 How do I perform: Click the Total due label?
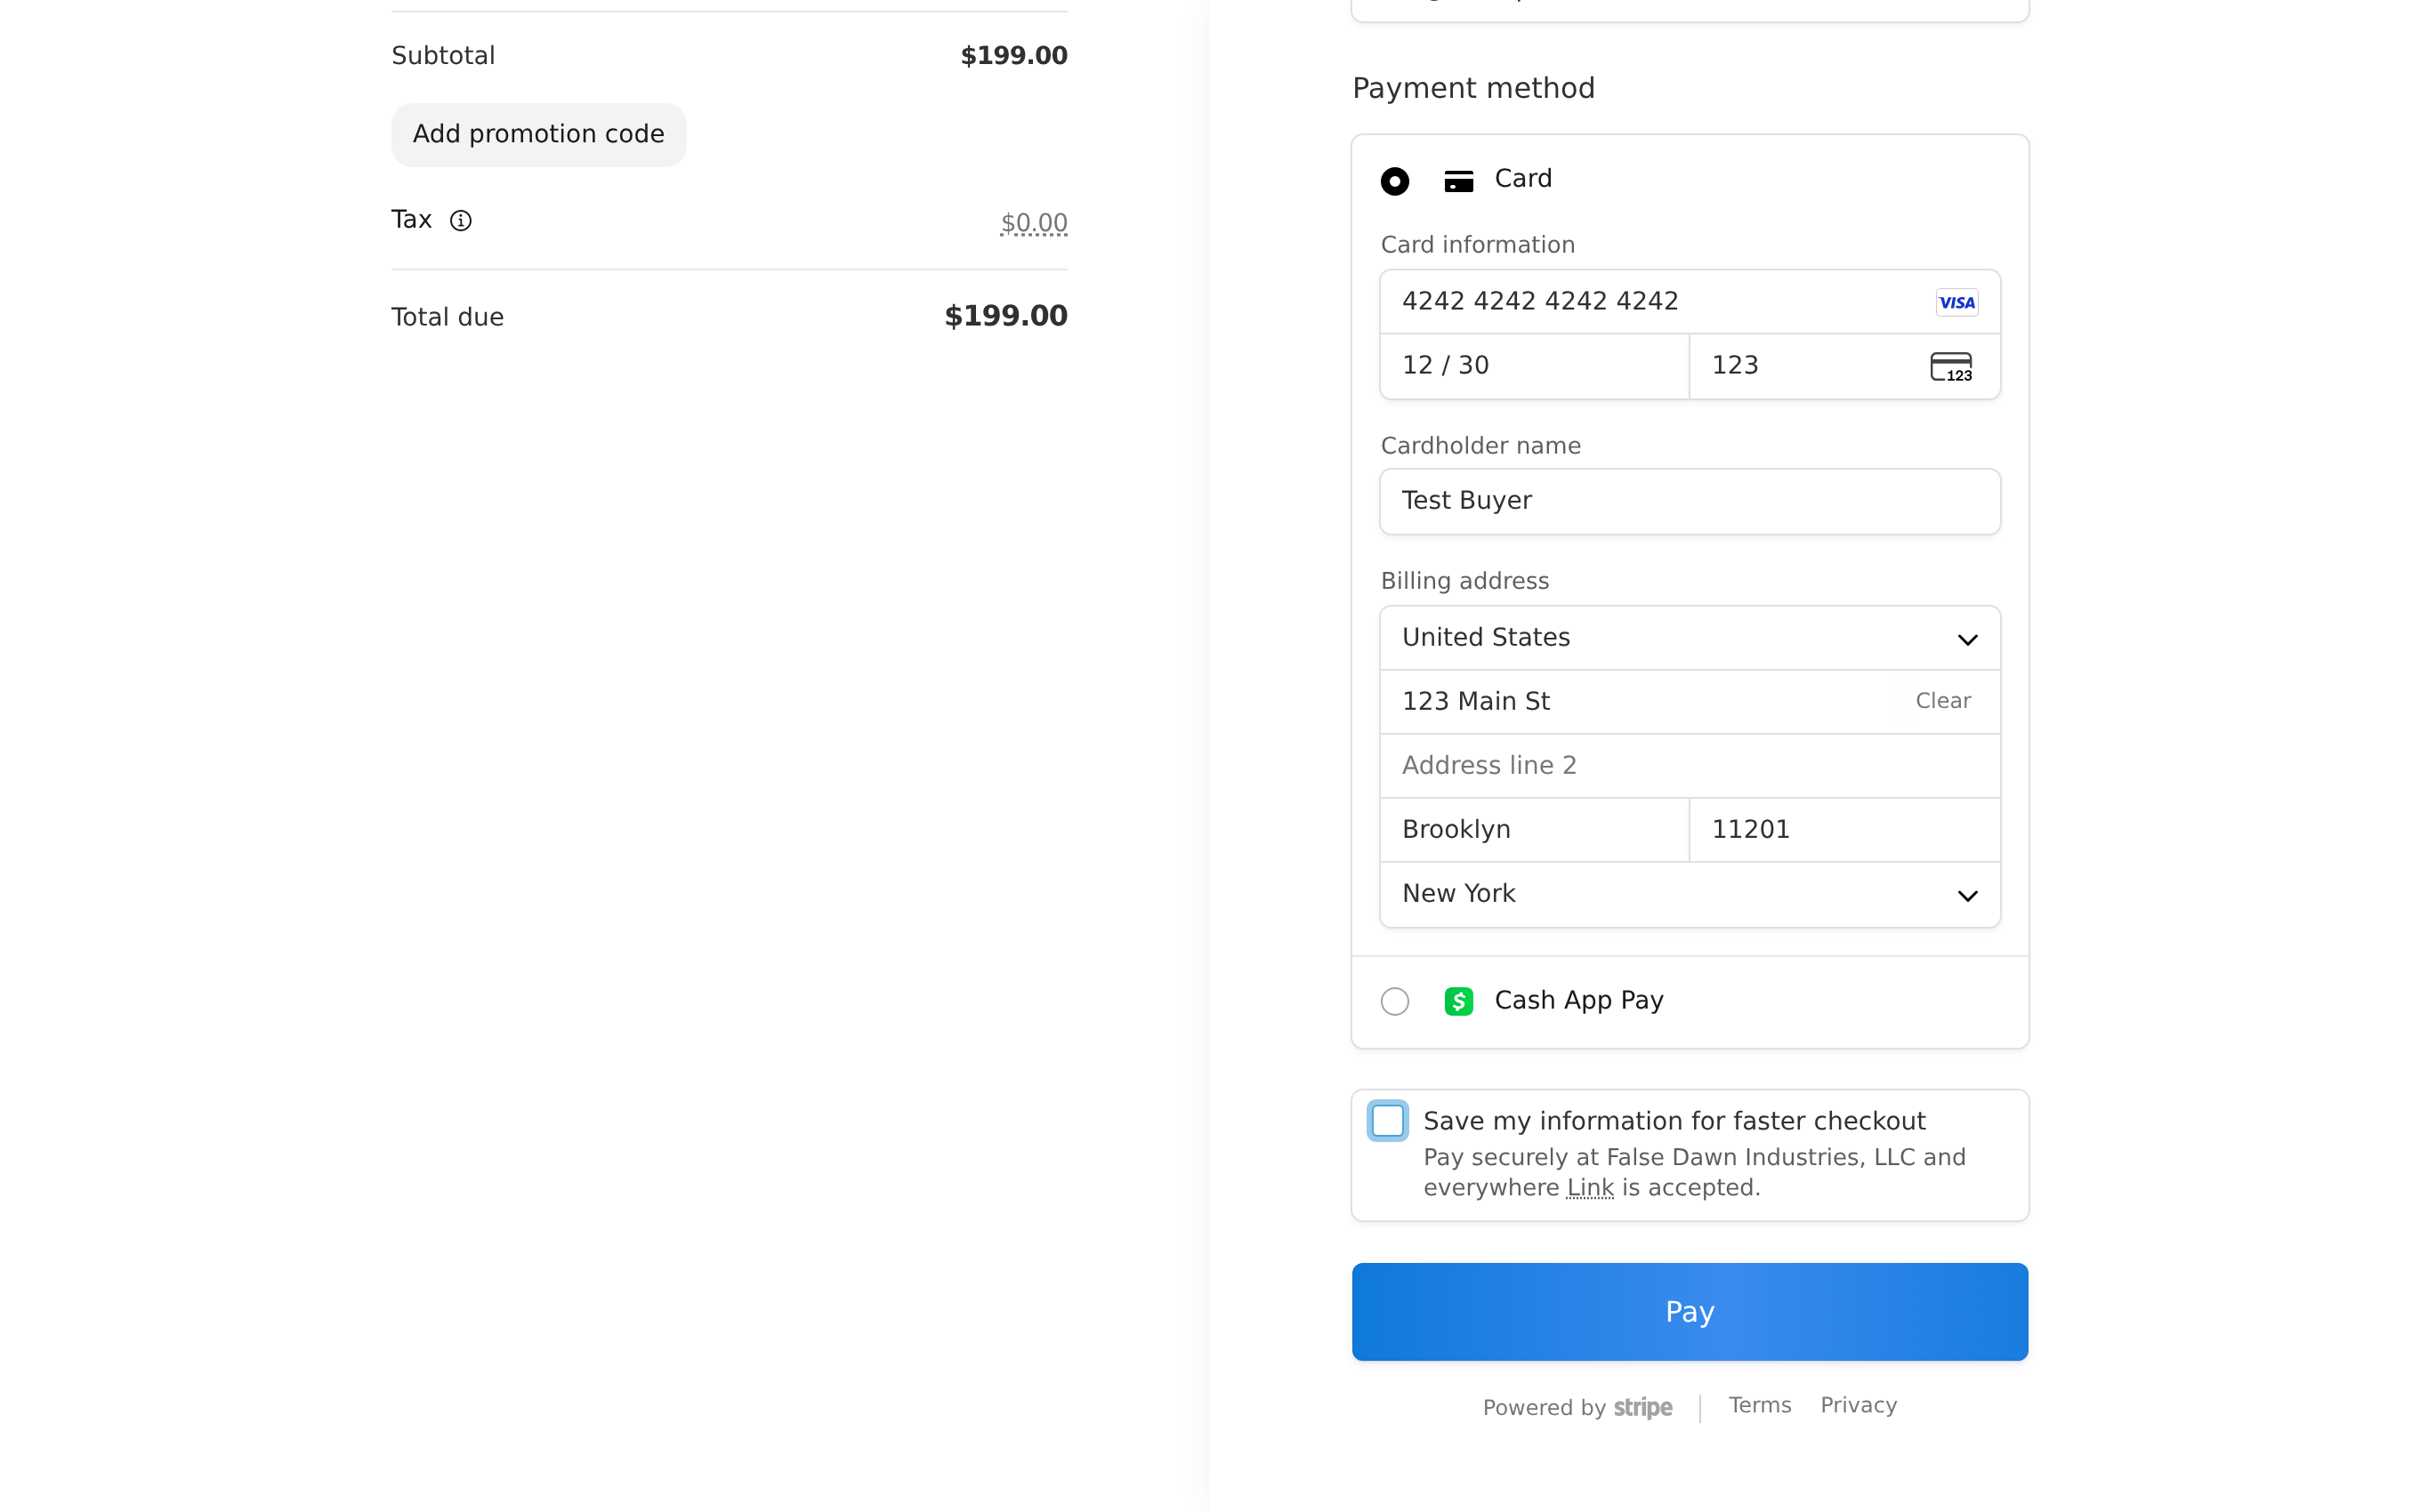click(x=447, y=317)
